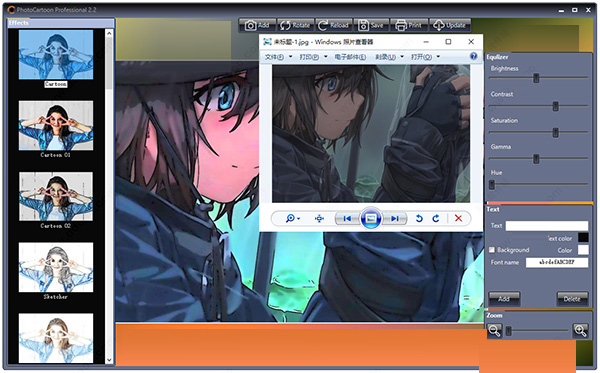Zoom in with plus magnifier
This screenshot has width=600, height=373.
tap(580, 331)
